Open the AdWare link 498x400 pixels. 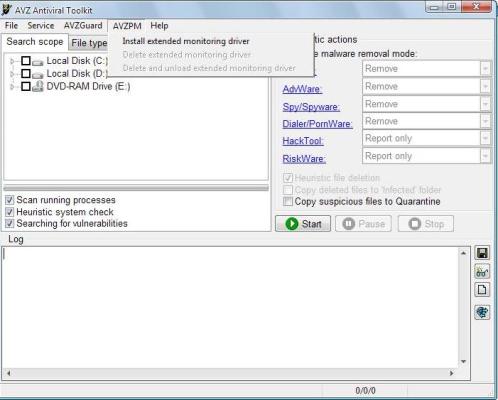tap(302, 89)
